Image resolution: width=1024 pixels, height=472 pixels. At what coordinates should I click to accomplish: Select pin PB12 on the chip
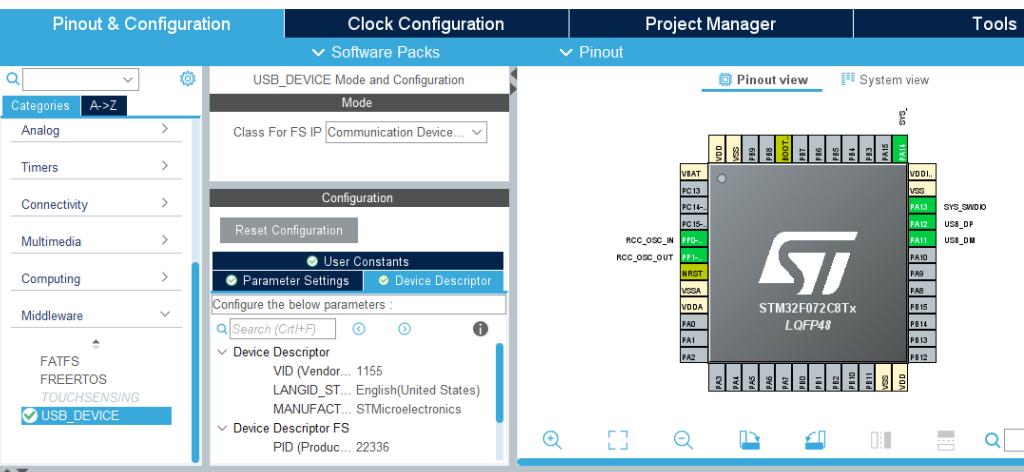[x=921, y=357]
